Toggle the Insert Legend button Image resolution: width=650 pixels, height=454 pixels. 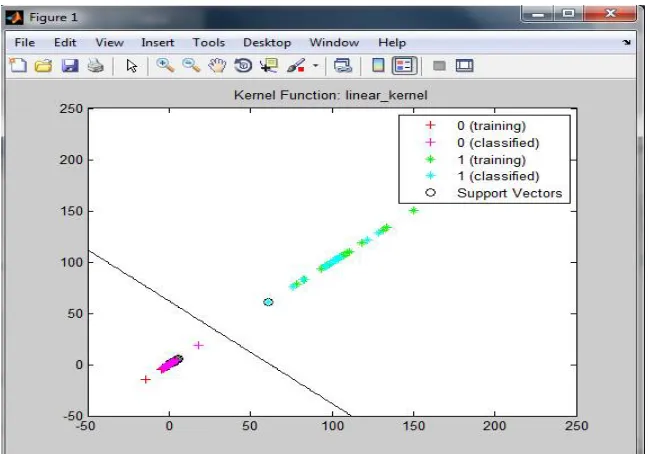click(404, 66)
